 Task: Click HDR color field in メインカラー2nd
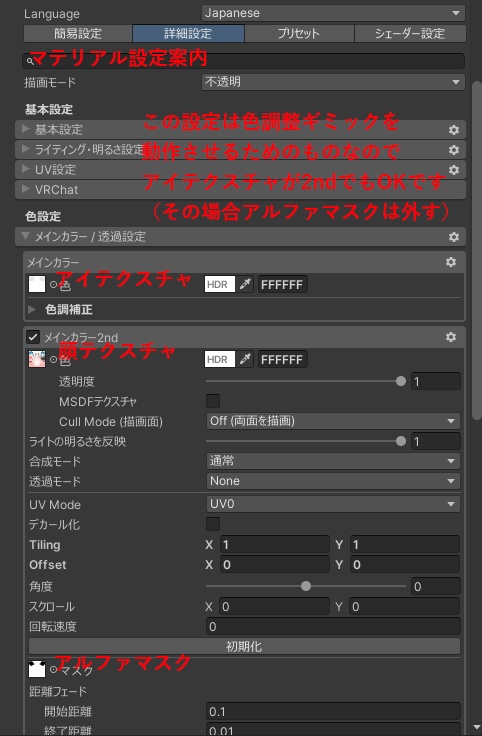tap(220, 359)
